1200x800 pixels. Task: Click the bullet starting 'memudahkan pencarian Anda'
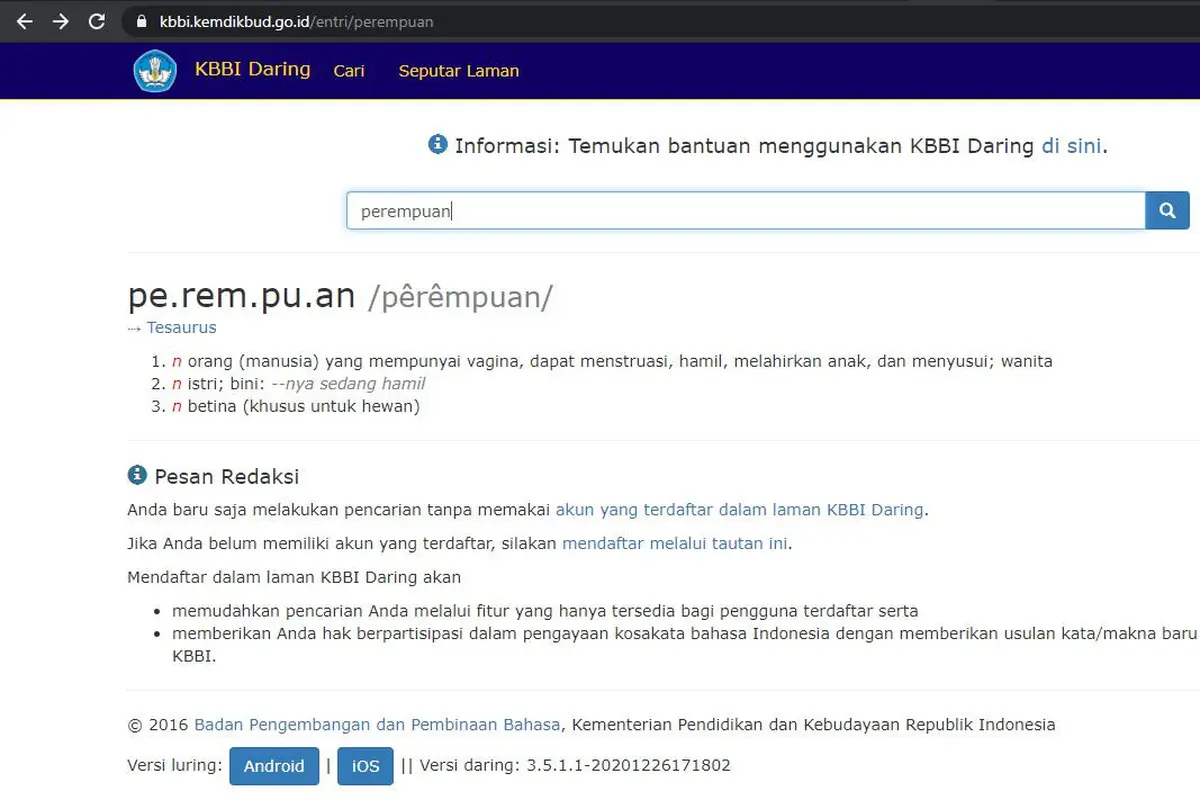(x=545, y=611)
